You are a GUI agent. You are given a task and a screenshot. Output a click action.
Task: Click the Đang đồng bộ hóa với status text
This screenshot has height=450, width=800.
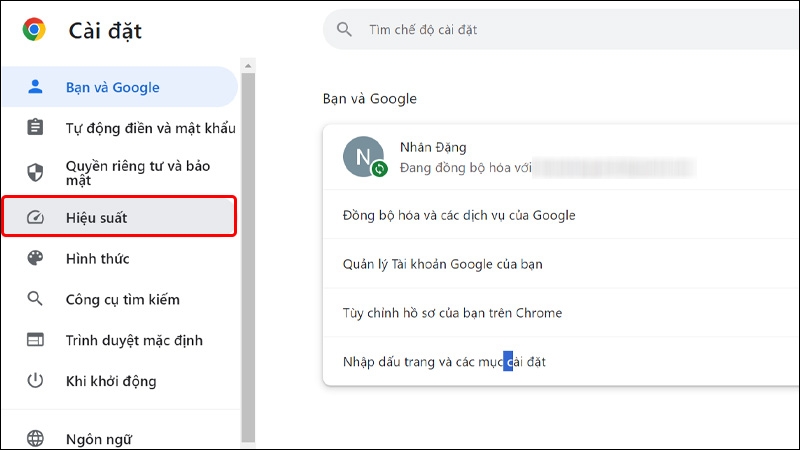pos(465,168)
